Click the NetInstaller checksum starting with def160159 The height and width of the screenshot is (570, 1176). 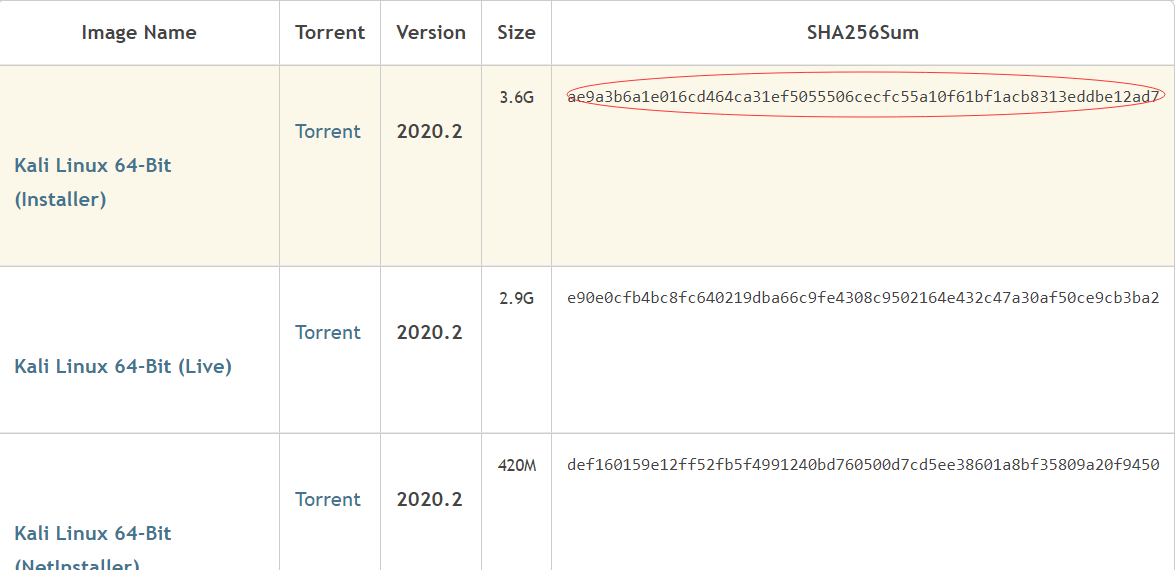click(863, 465)
